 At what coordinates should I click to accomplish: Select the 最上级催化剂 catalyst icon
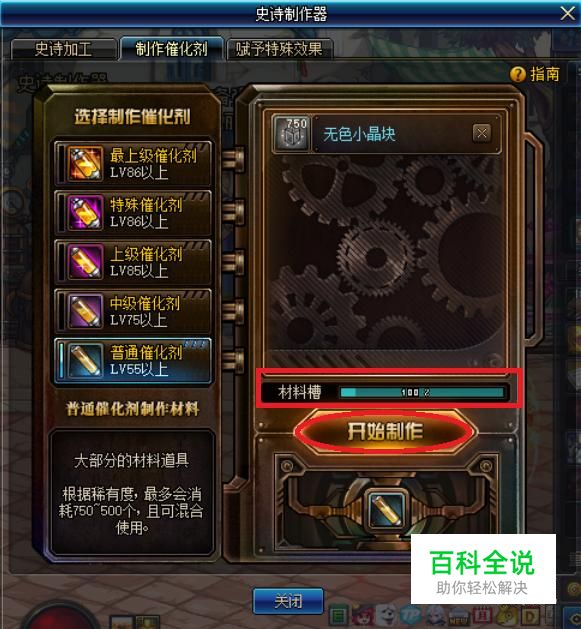click(84, 163)
